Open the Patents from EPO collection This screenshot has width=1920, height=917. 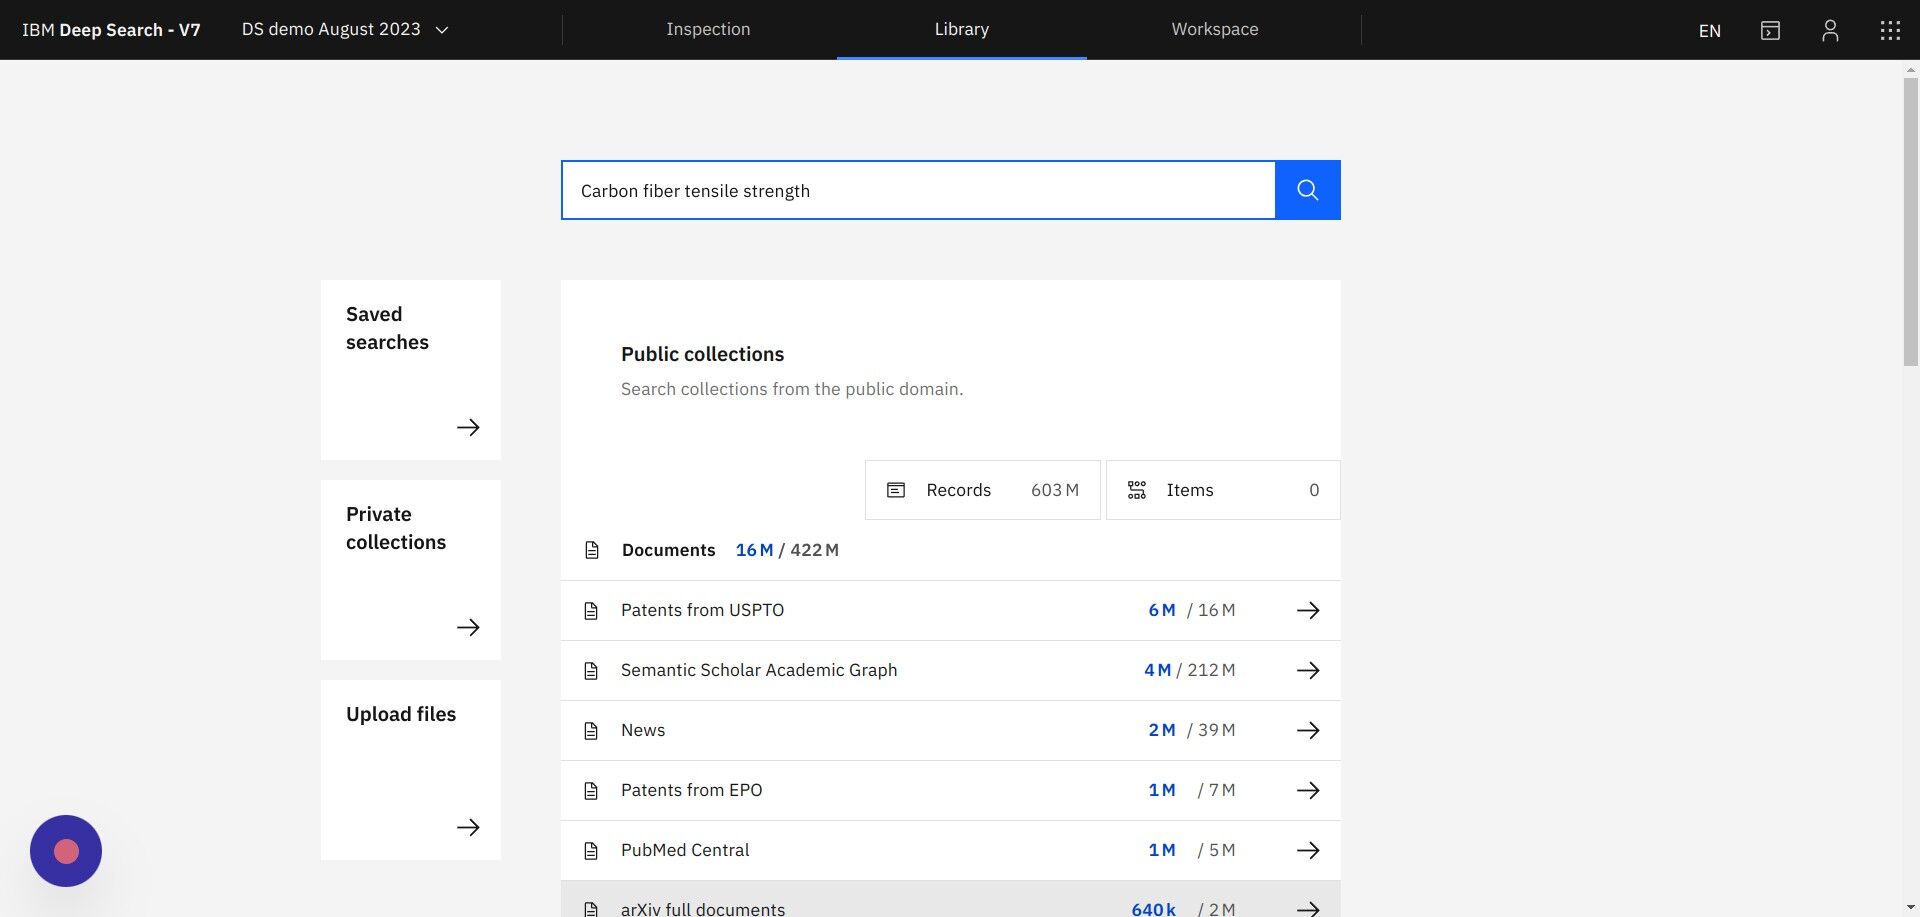point(951,790)
